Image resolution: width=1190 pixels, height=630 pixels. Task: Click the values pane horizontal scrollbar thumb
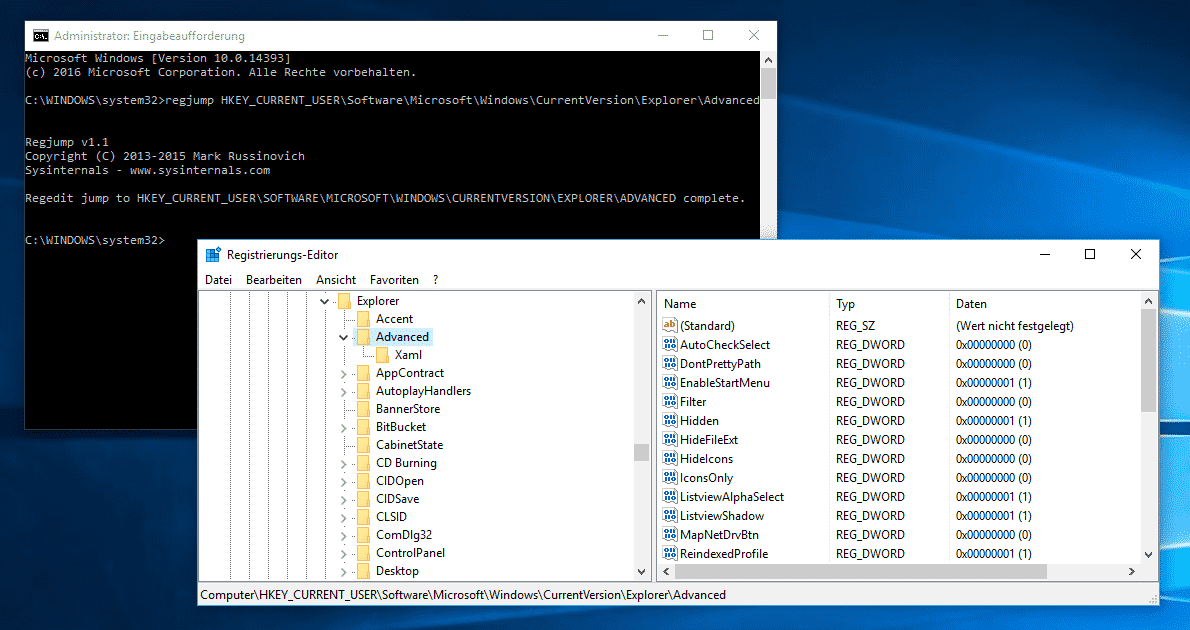tap(861, 571)
